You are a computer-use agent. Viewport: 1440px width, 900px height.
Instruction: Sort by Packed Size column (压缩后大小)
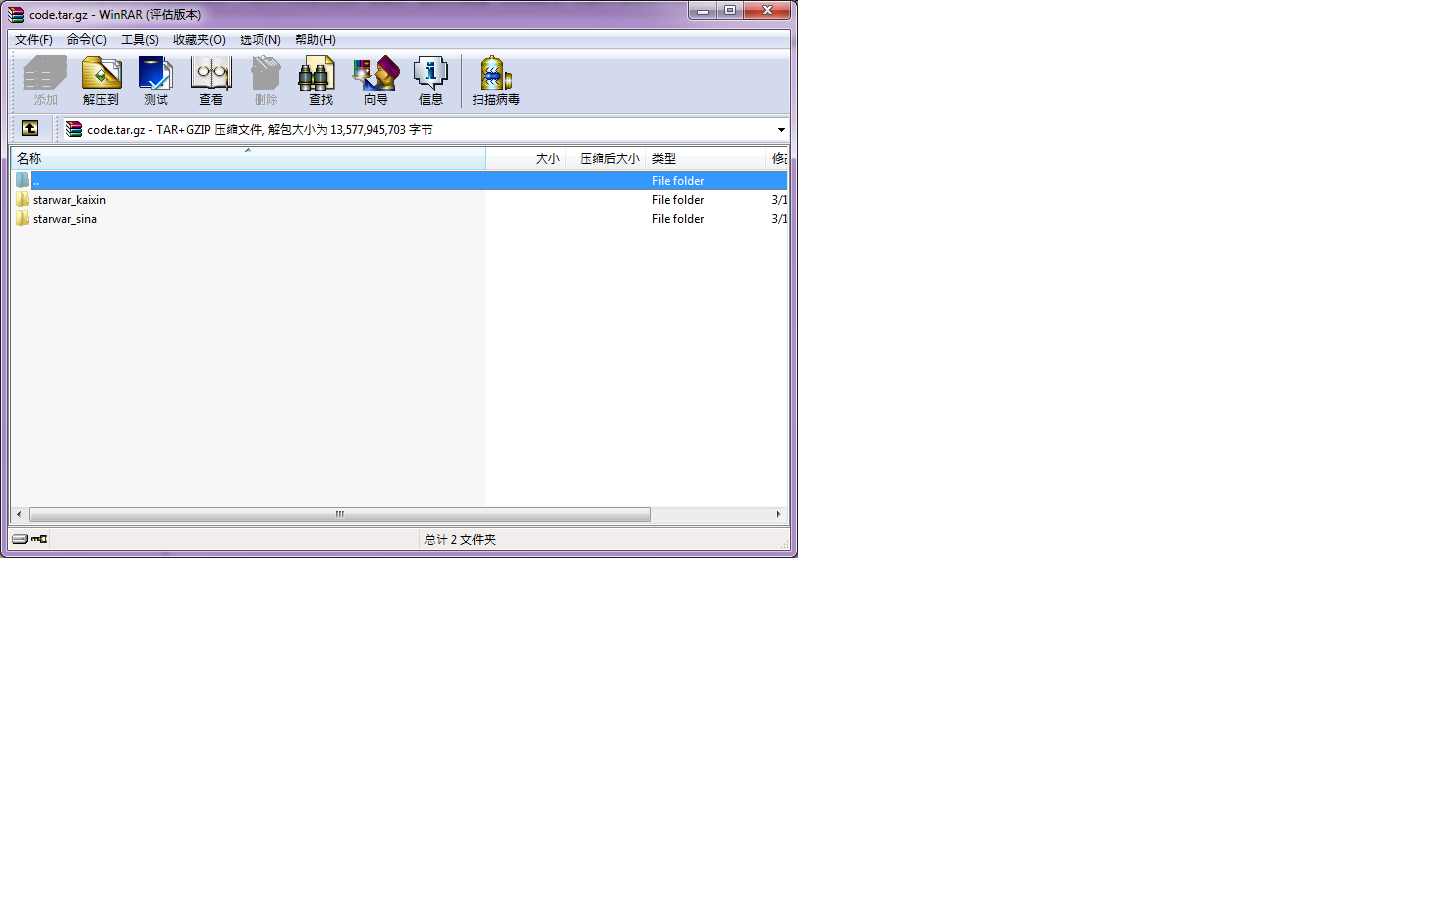pos(606,159)
